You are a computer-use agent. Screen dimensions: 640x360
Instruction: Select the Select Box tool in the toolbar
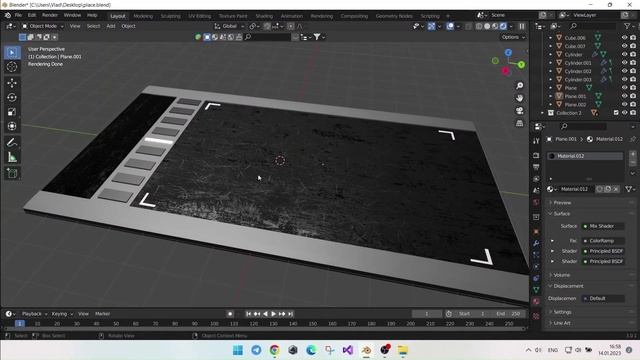tap(12, 53)
